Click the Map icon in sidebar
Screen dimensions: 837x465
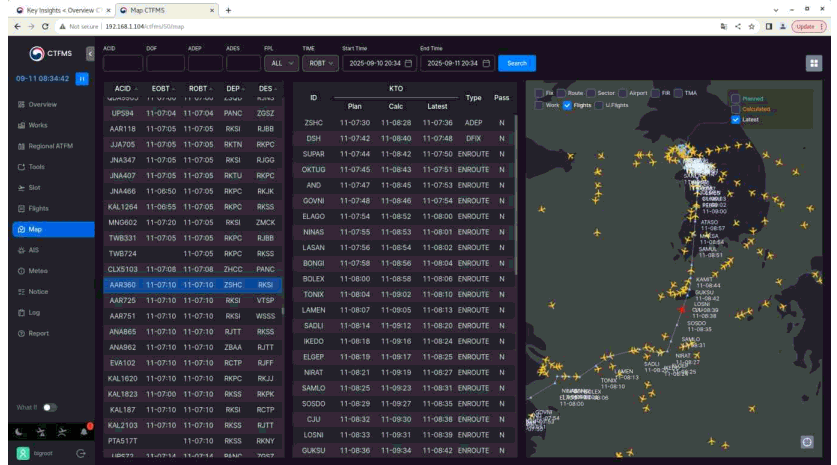[21, 230]
